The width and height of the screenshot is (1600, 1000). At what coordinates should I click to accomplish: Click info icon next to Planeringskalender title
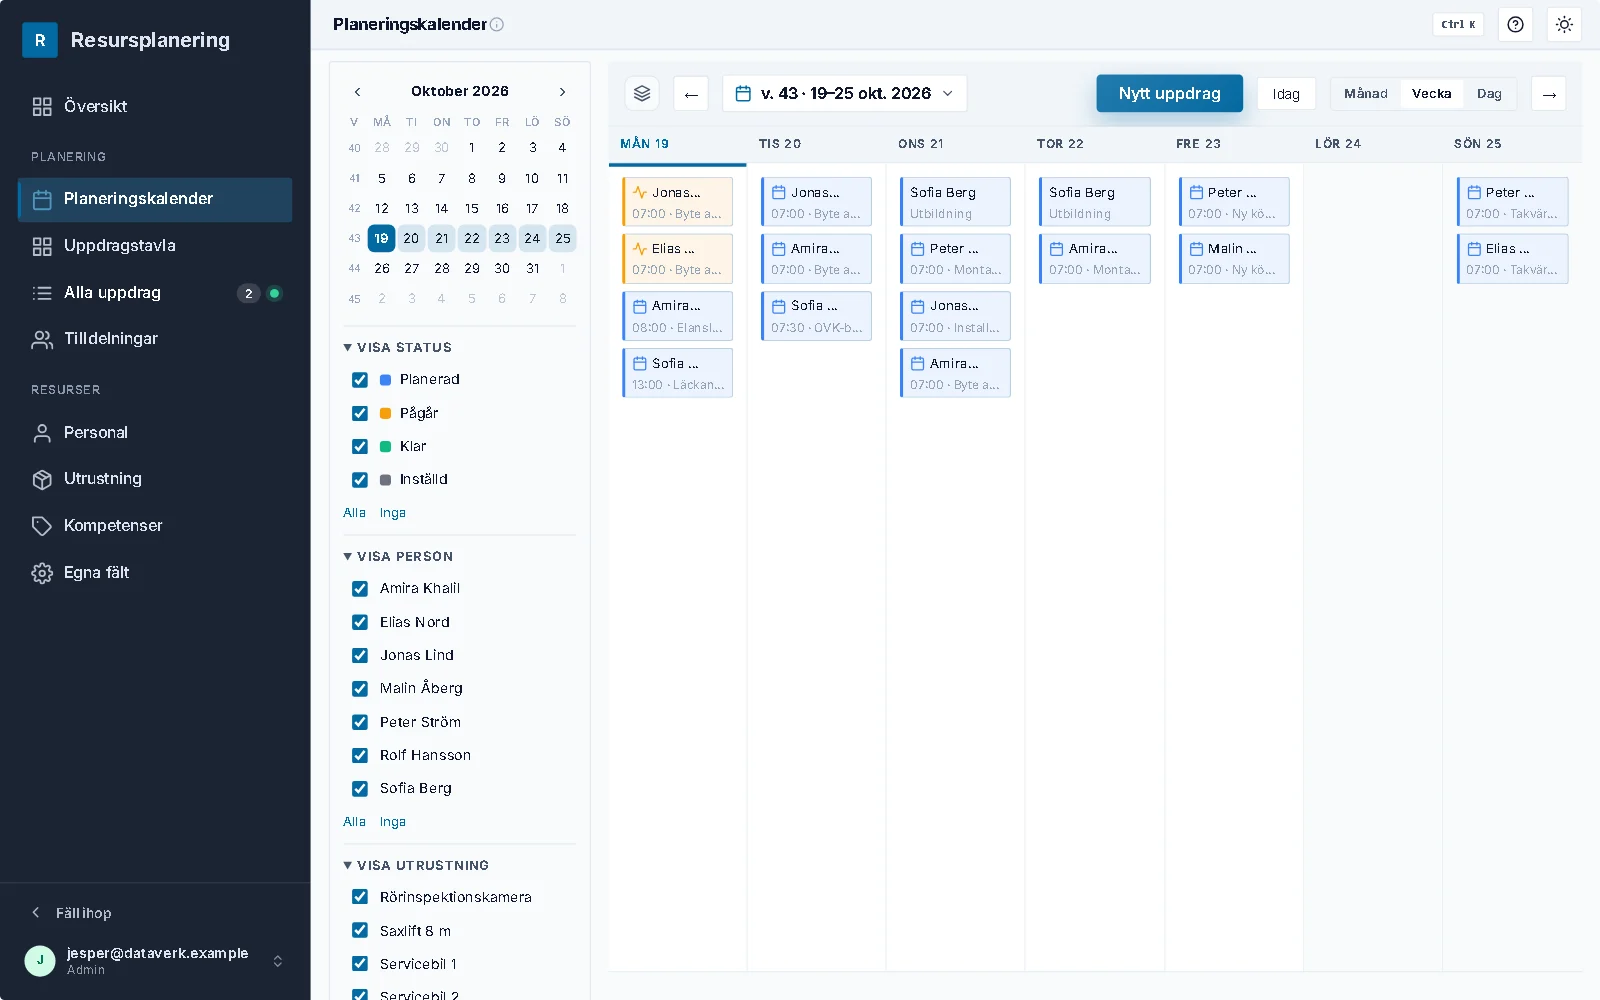(497, 24)
